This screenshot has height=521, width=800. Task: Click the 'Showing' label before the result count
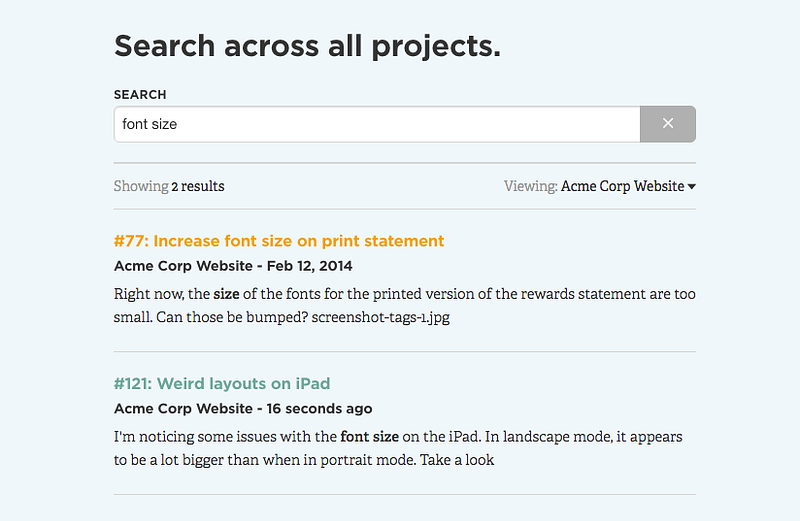pyautogui.click(x=141, y=186)
